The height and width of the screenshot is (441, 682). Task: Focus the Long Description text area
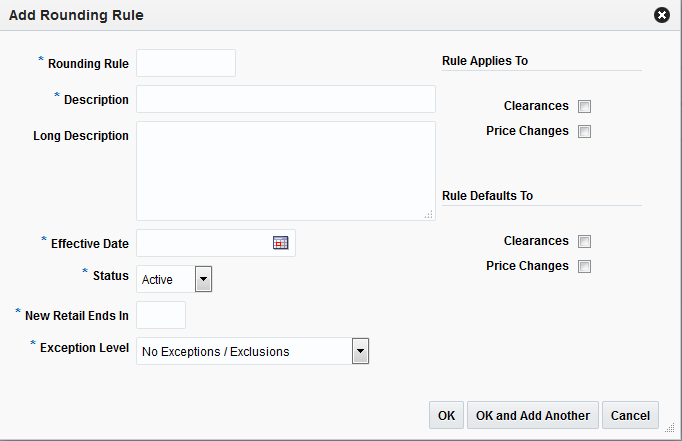[x=285, y=170]
